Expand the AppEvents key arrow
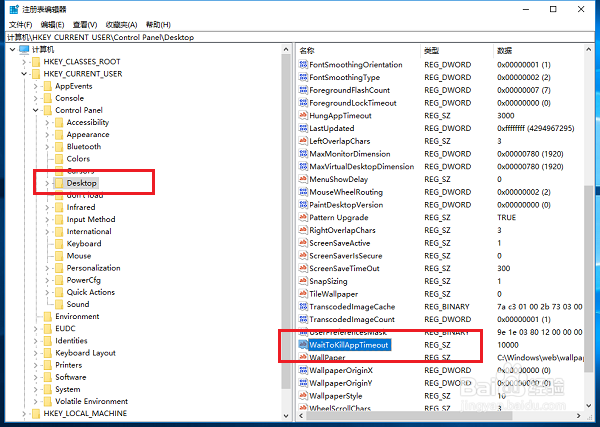Screen dimensions: 600x427 36,86
